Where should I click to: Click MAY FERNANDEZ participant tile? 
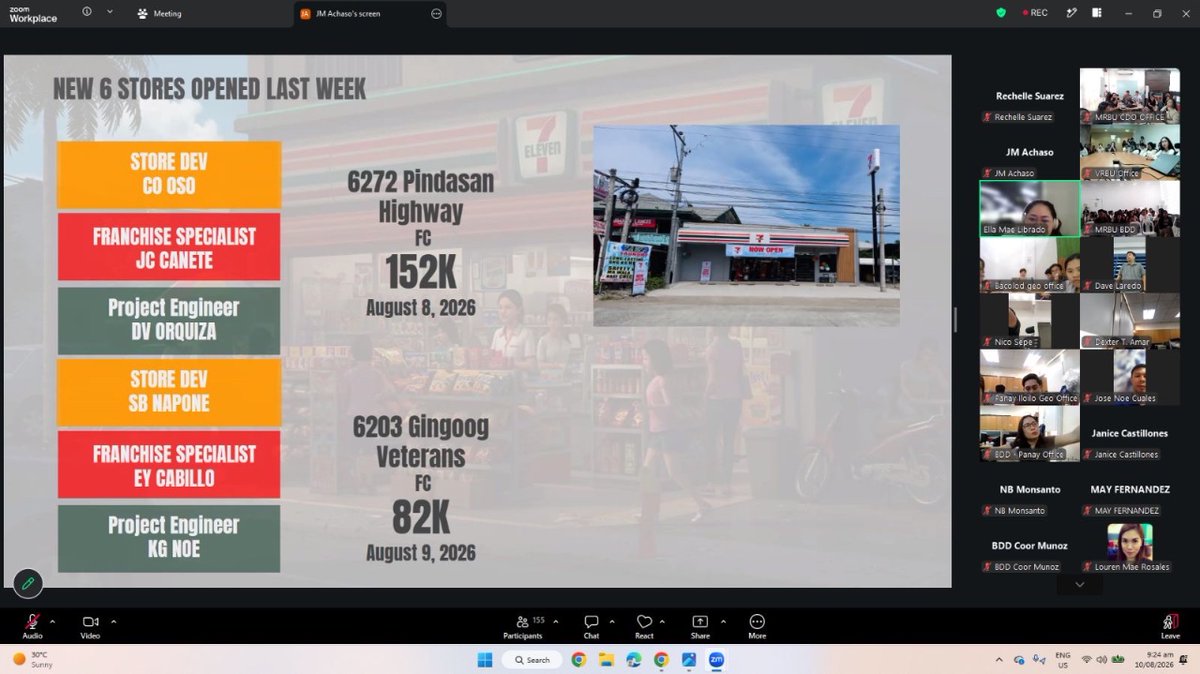pyautogui.click(x=1130, y=489)
